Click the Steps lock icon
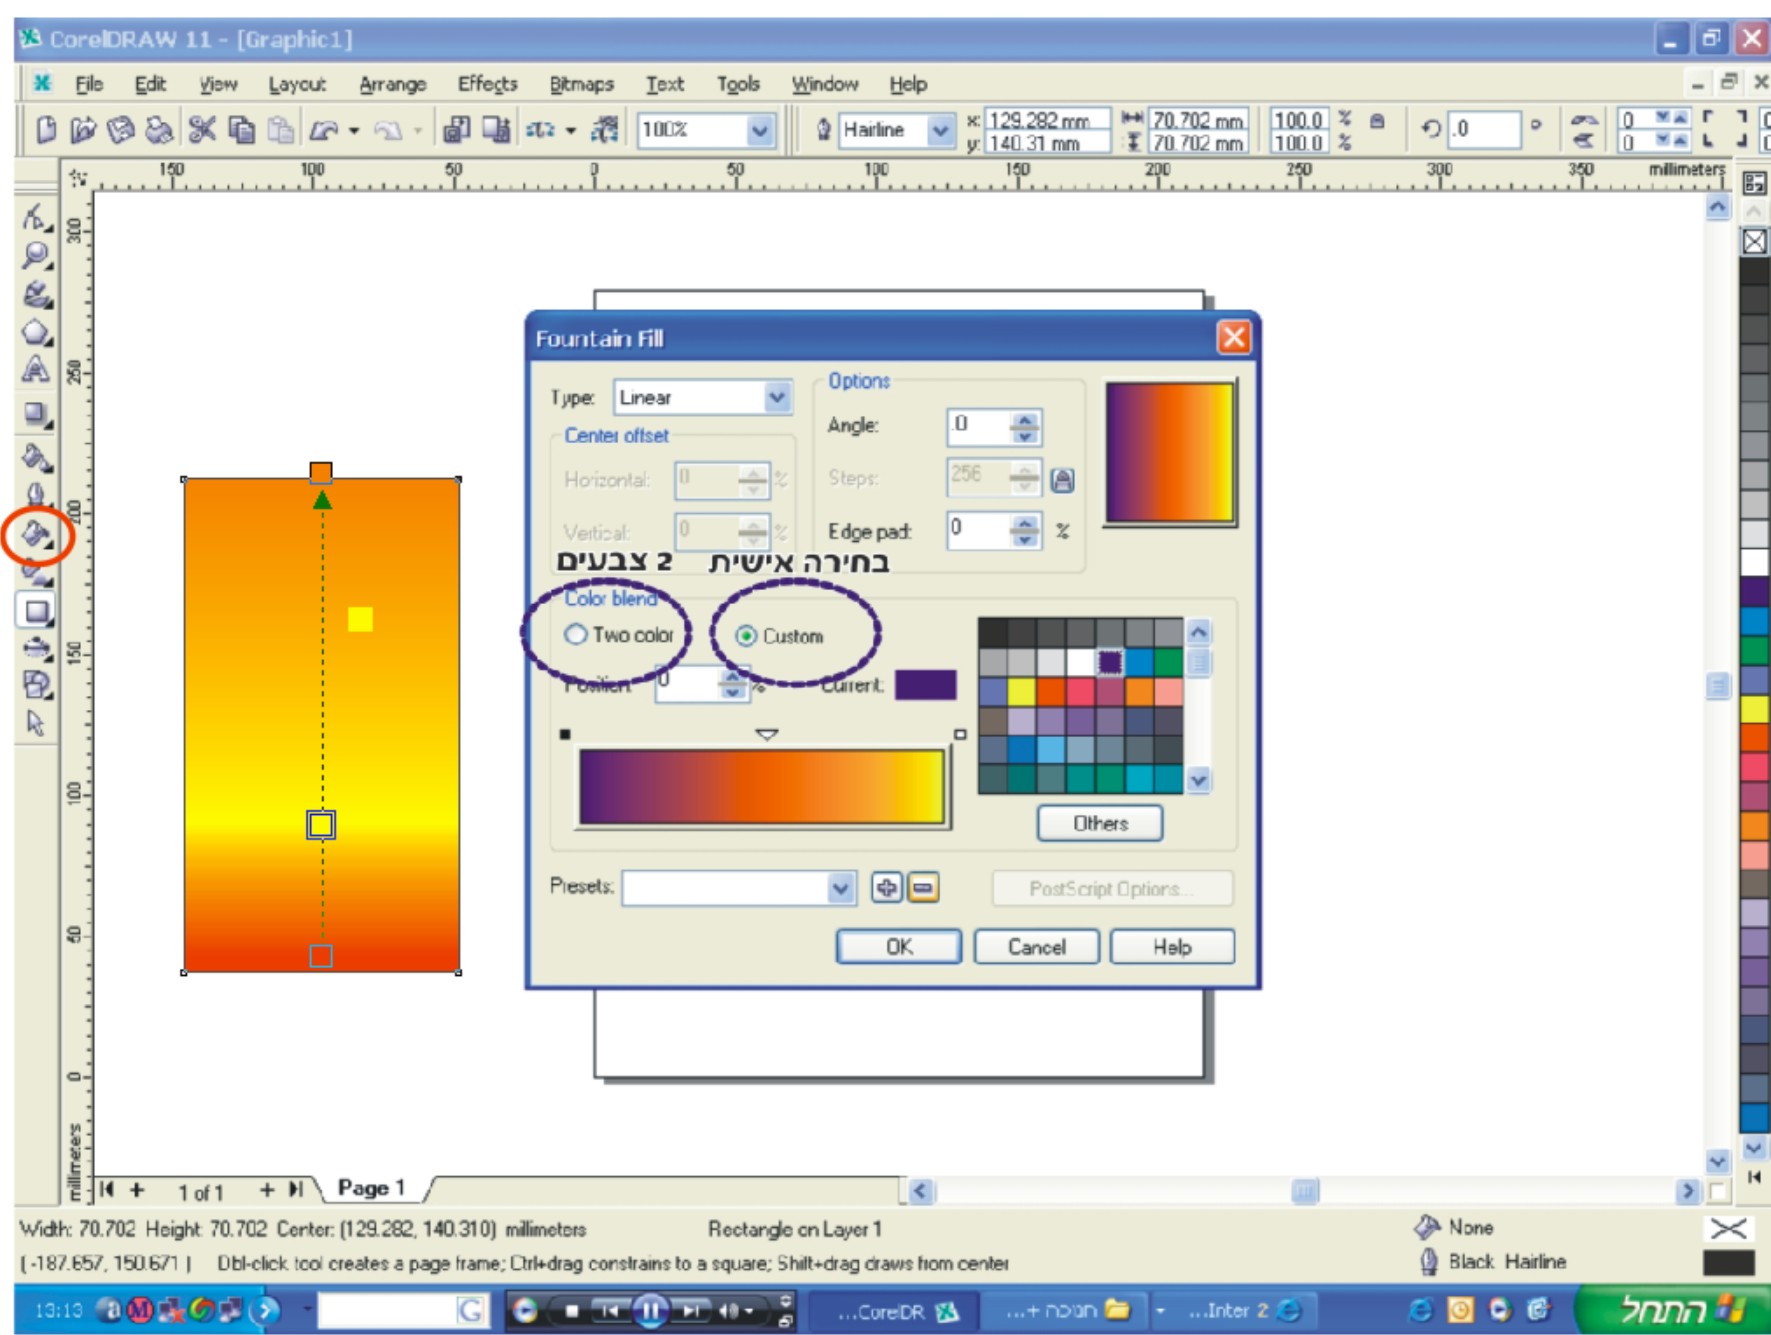This screenshot has height=1335, width=1771. click(x=1062, y=480)
